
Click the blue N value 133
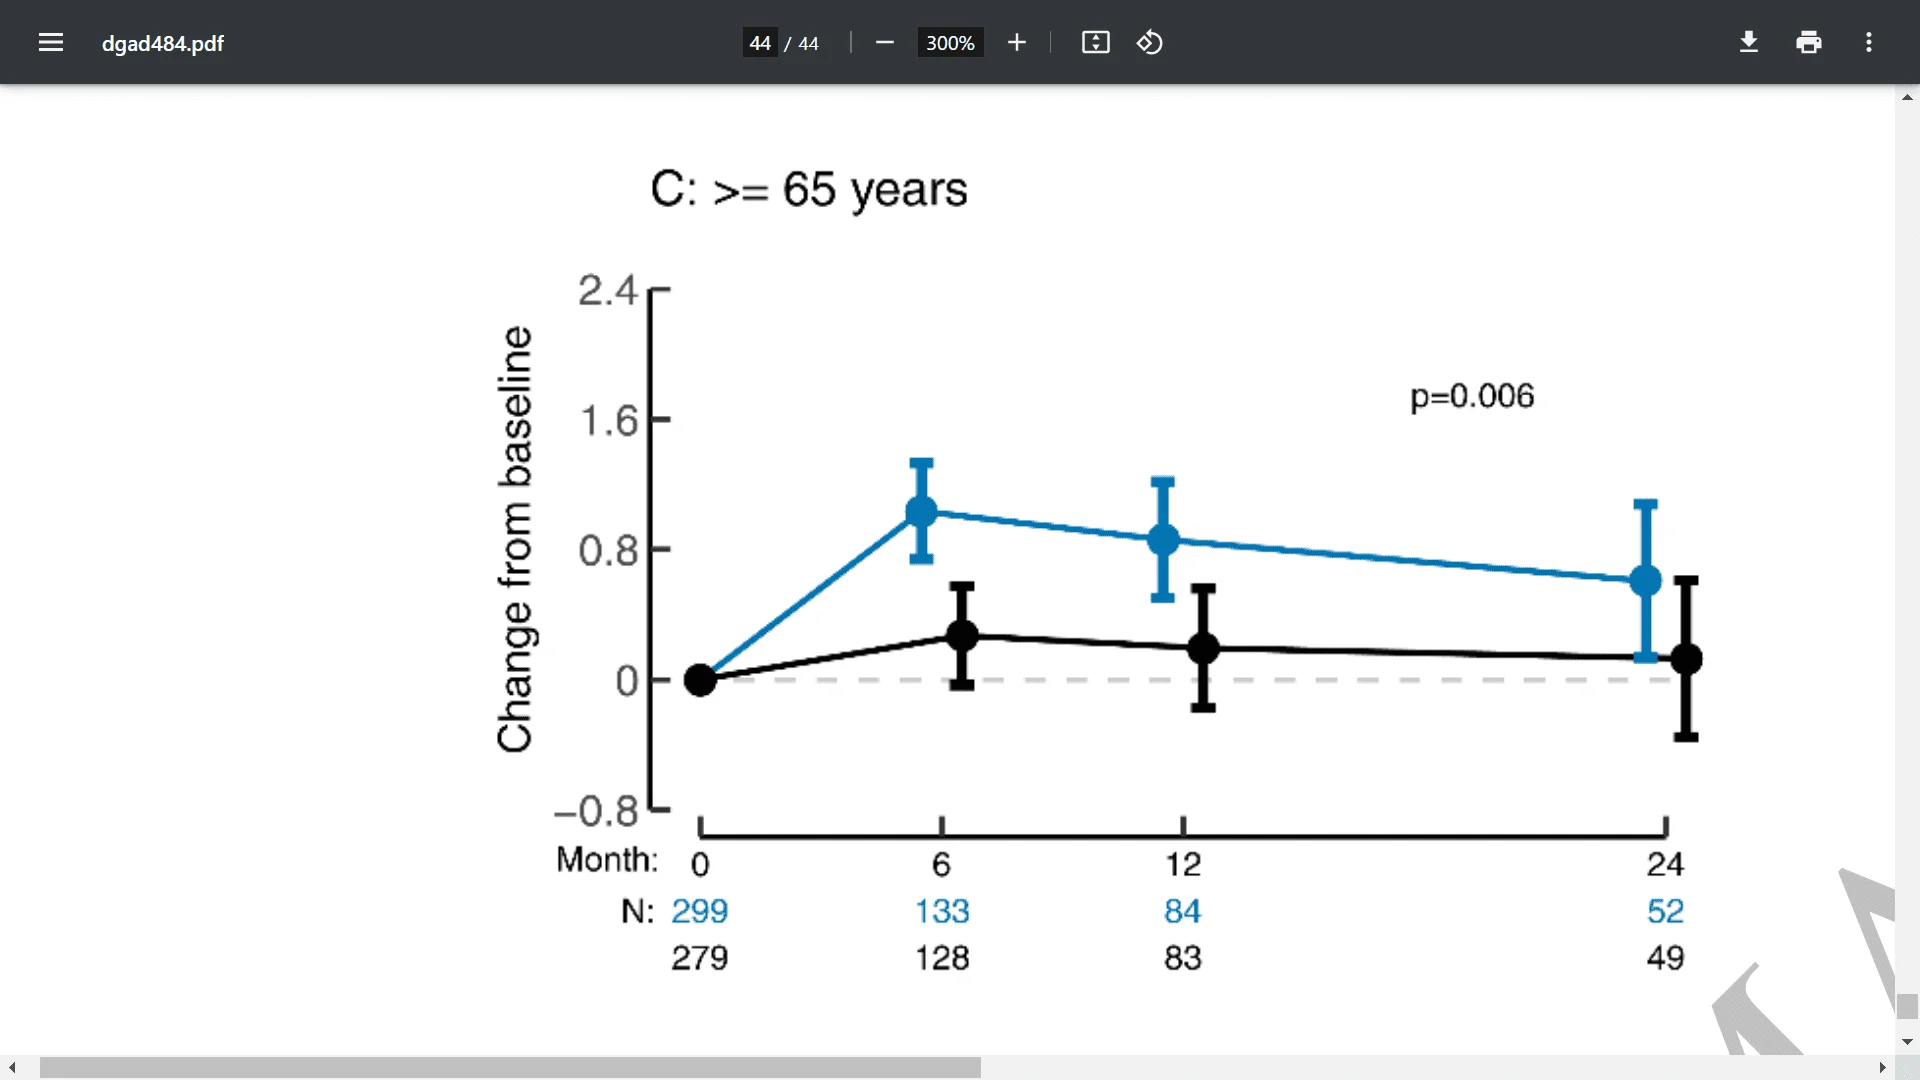[942, 911]
